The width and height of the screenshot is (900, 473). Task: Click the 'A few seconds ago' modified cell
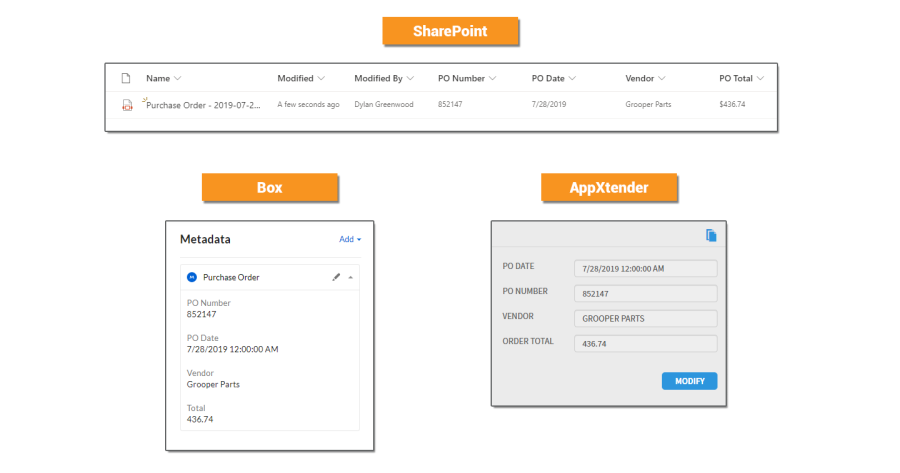point(308,104)
